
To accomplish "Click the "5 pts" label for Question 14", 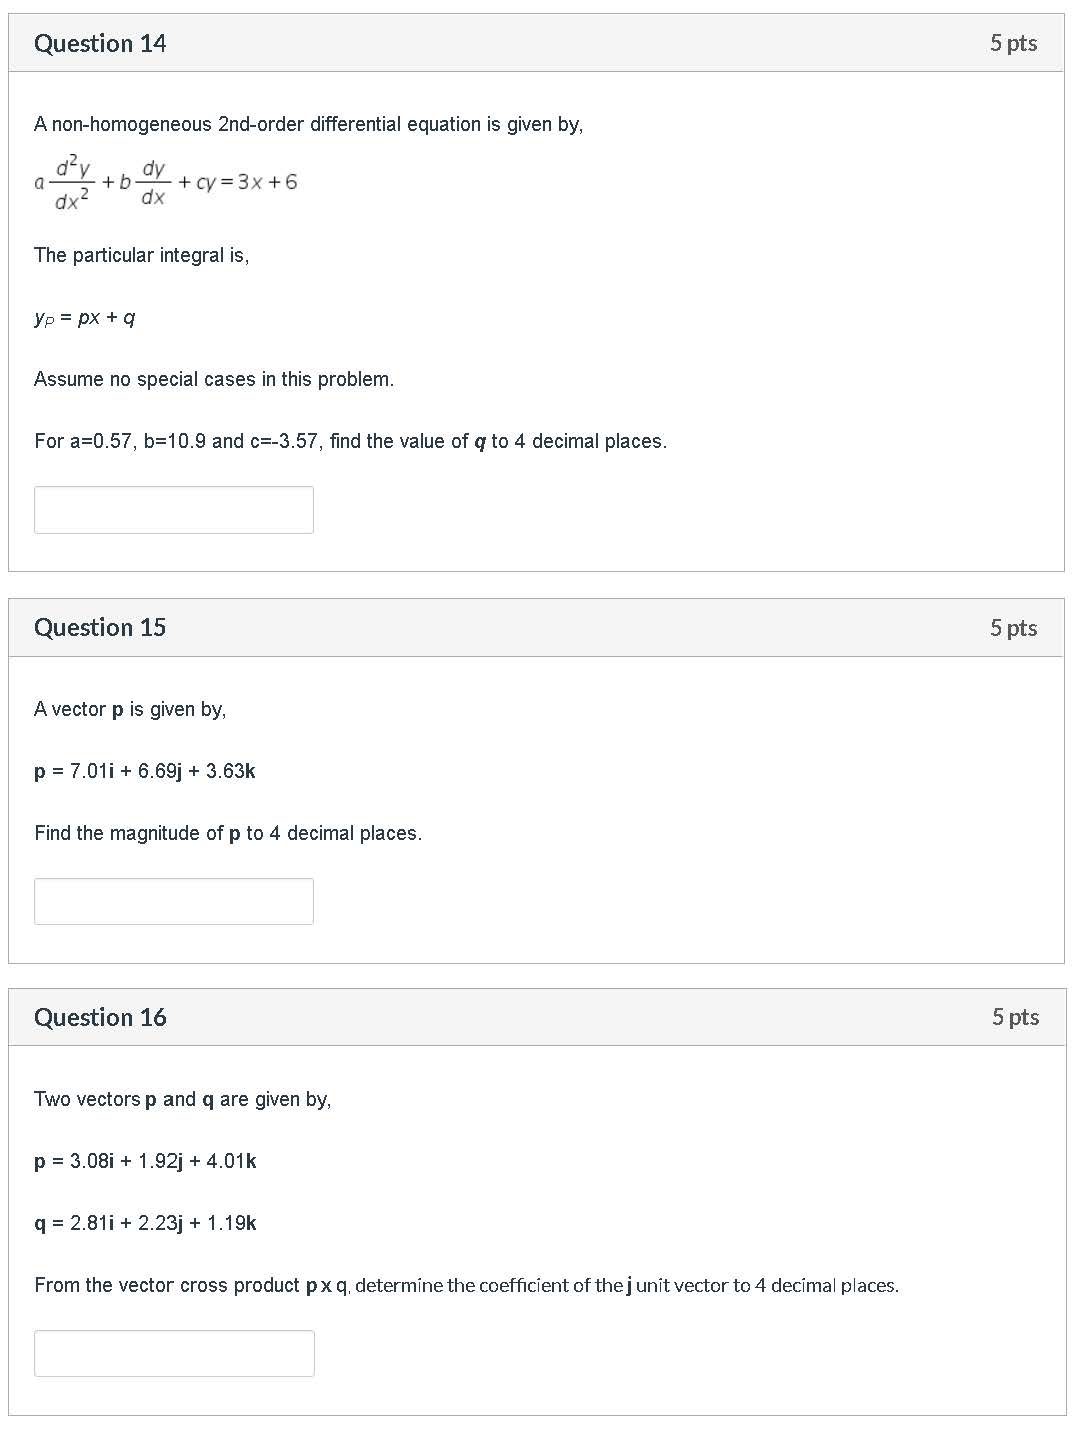I will [x=1013, y=43].
